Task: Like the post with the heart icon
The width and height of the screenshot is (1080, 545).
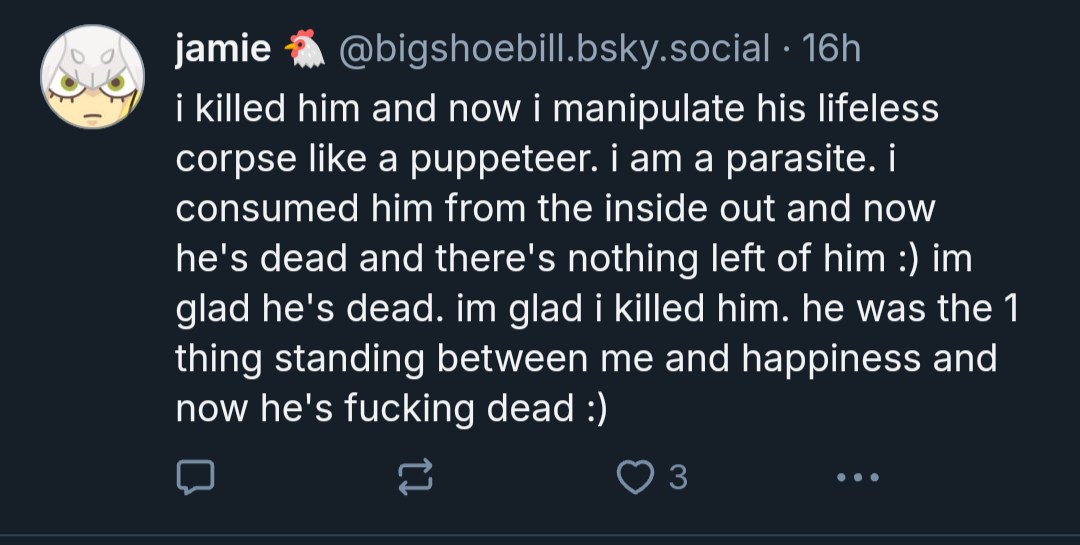Action: tap(635, 477)
